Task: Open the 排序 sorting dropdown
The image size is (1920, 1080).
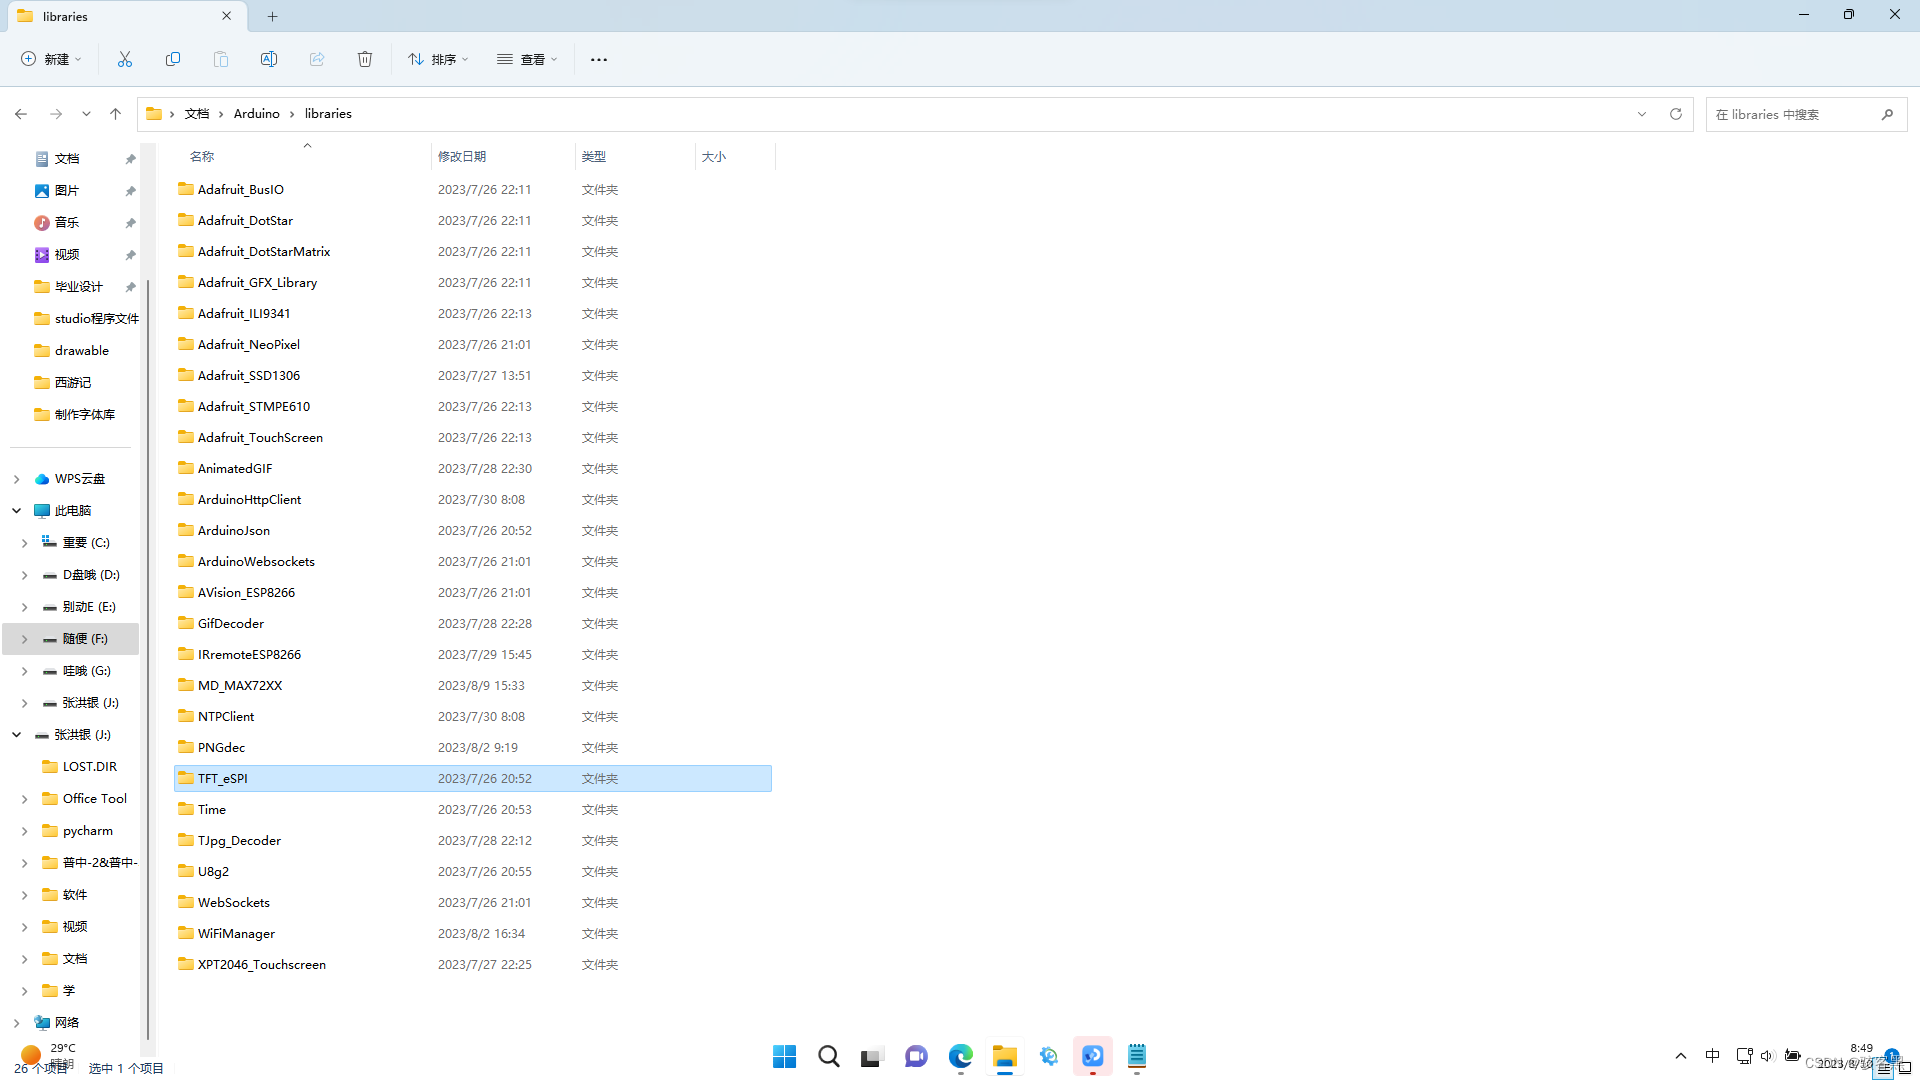Action: pyautogui.click(x=437, y=59)
